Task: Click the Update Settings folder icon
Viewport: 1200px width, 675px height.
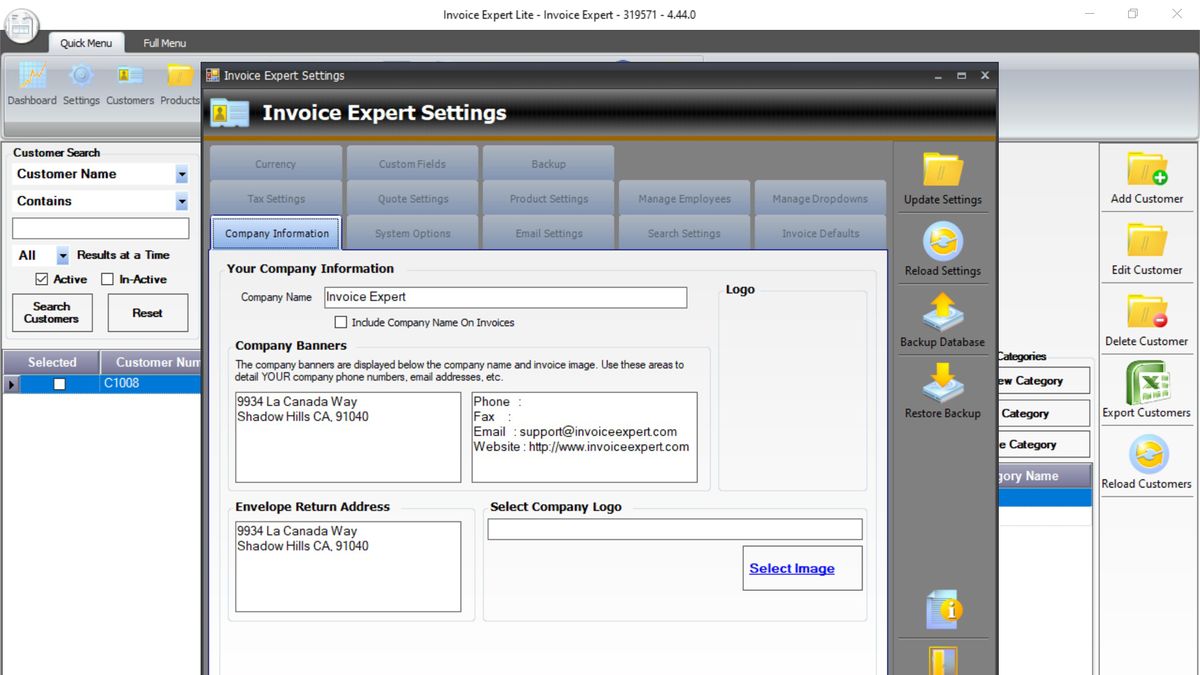Action: click(x=942, y=170)
